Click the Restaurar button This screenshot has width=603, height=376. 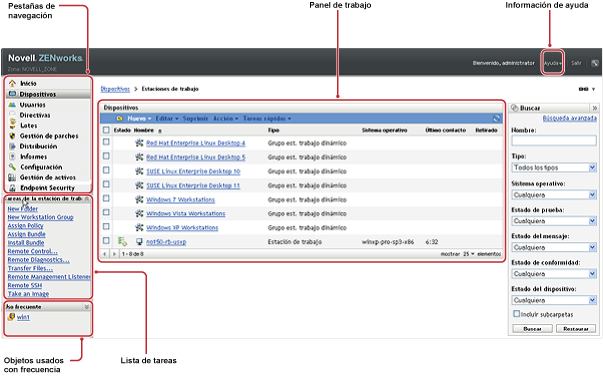coord(576,329)
